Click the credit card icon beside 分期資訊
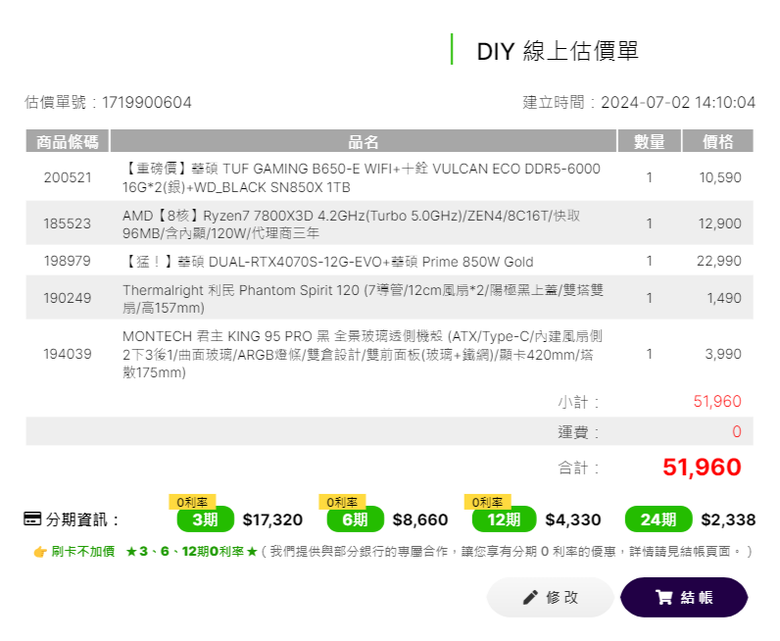 32,519
